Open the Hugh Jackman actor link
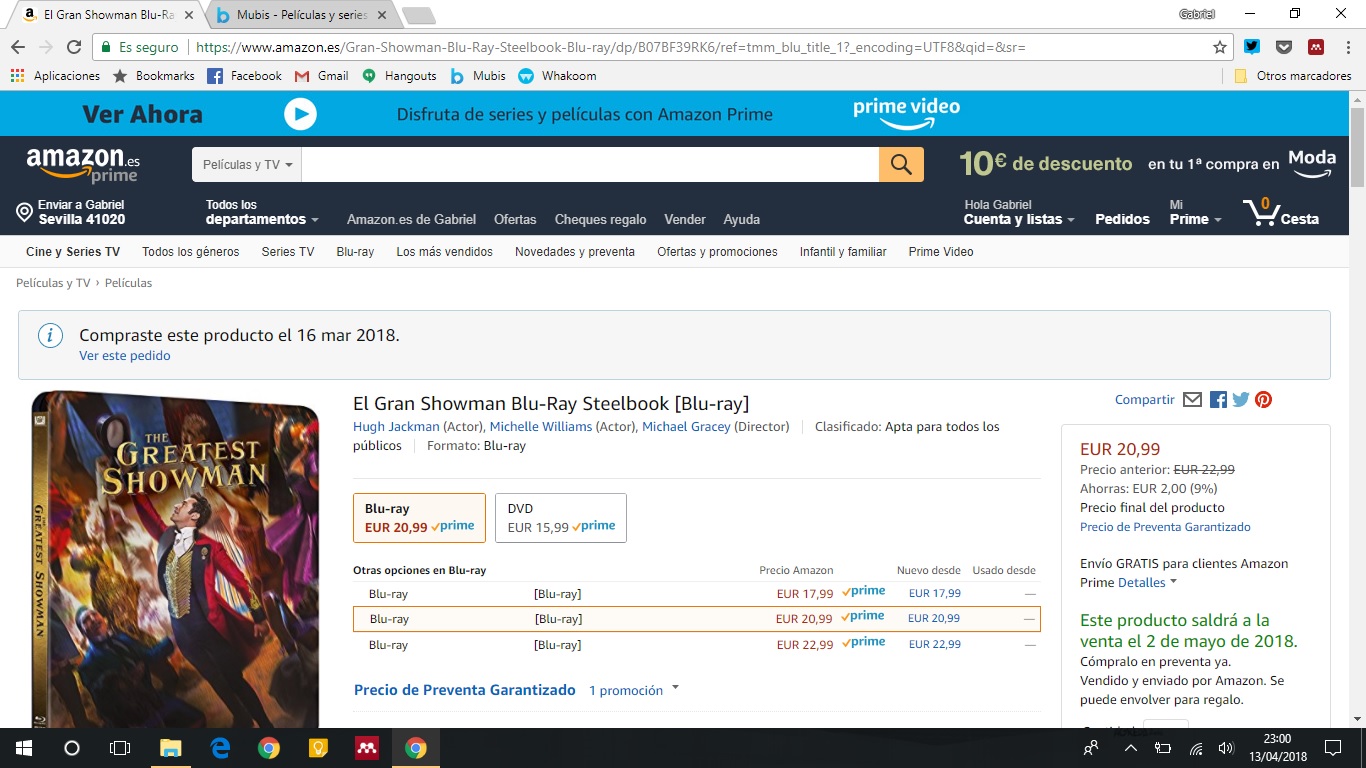 tap(396, 427)
